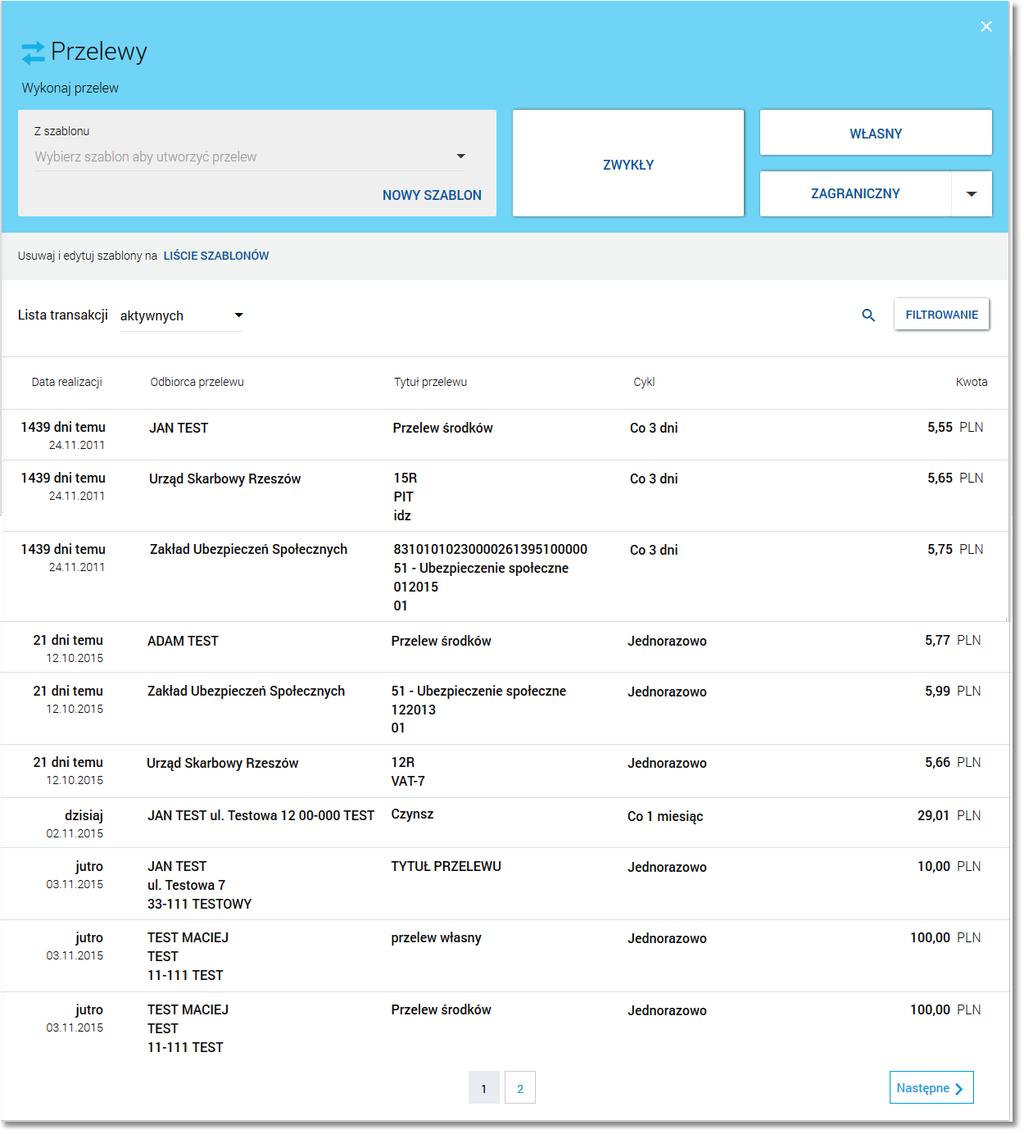Click the Następne next page button
The image size is (1024, 1134).
931,1088
